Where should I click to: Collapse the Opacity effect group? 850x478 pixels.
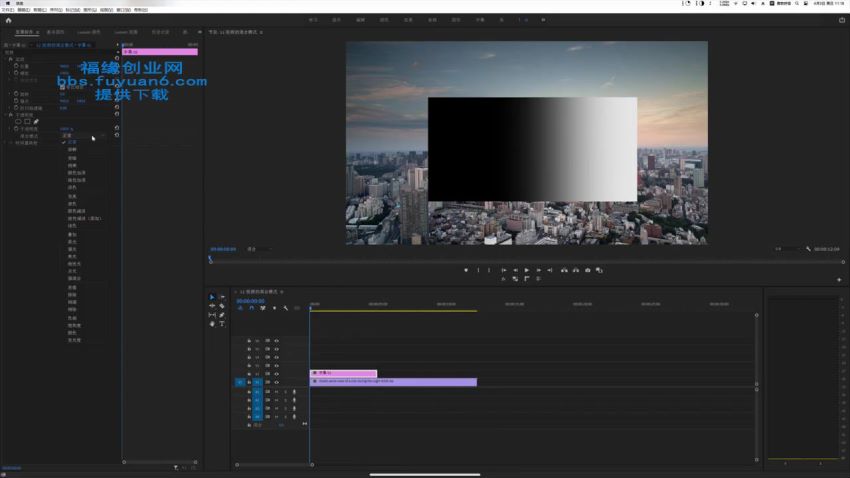click(x=5, y=115)
